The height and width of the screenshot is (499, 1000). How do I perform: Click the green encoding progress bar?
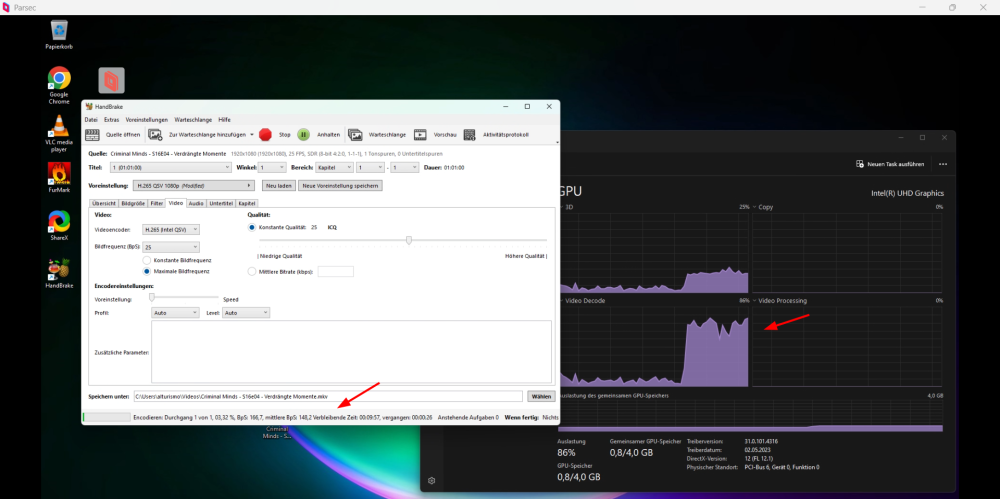[x=107, y=417]
